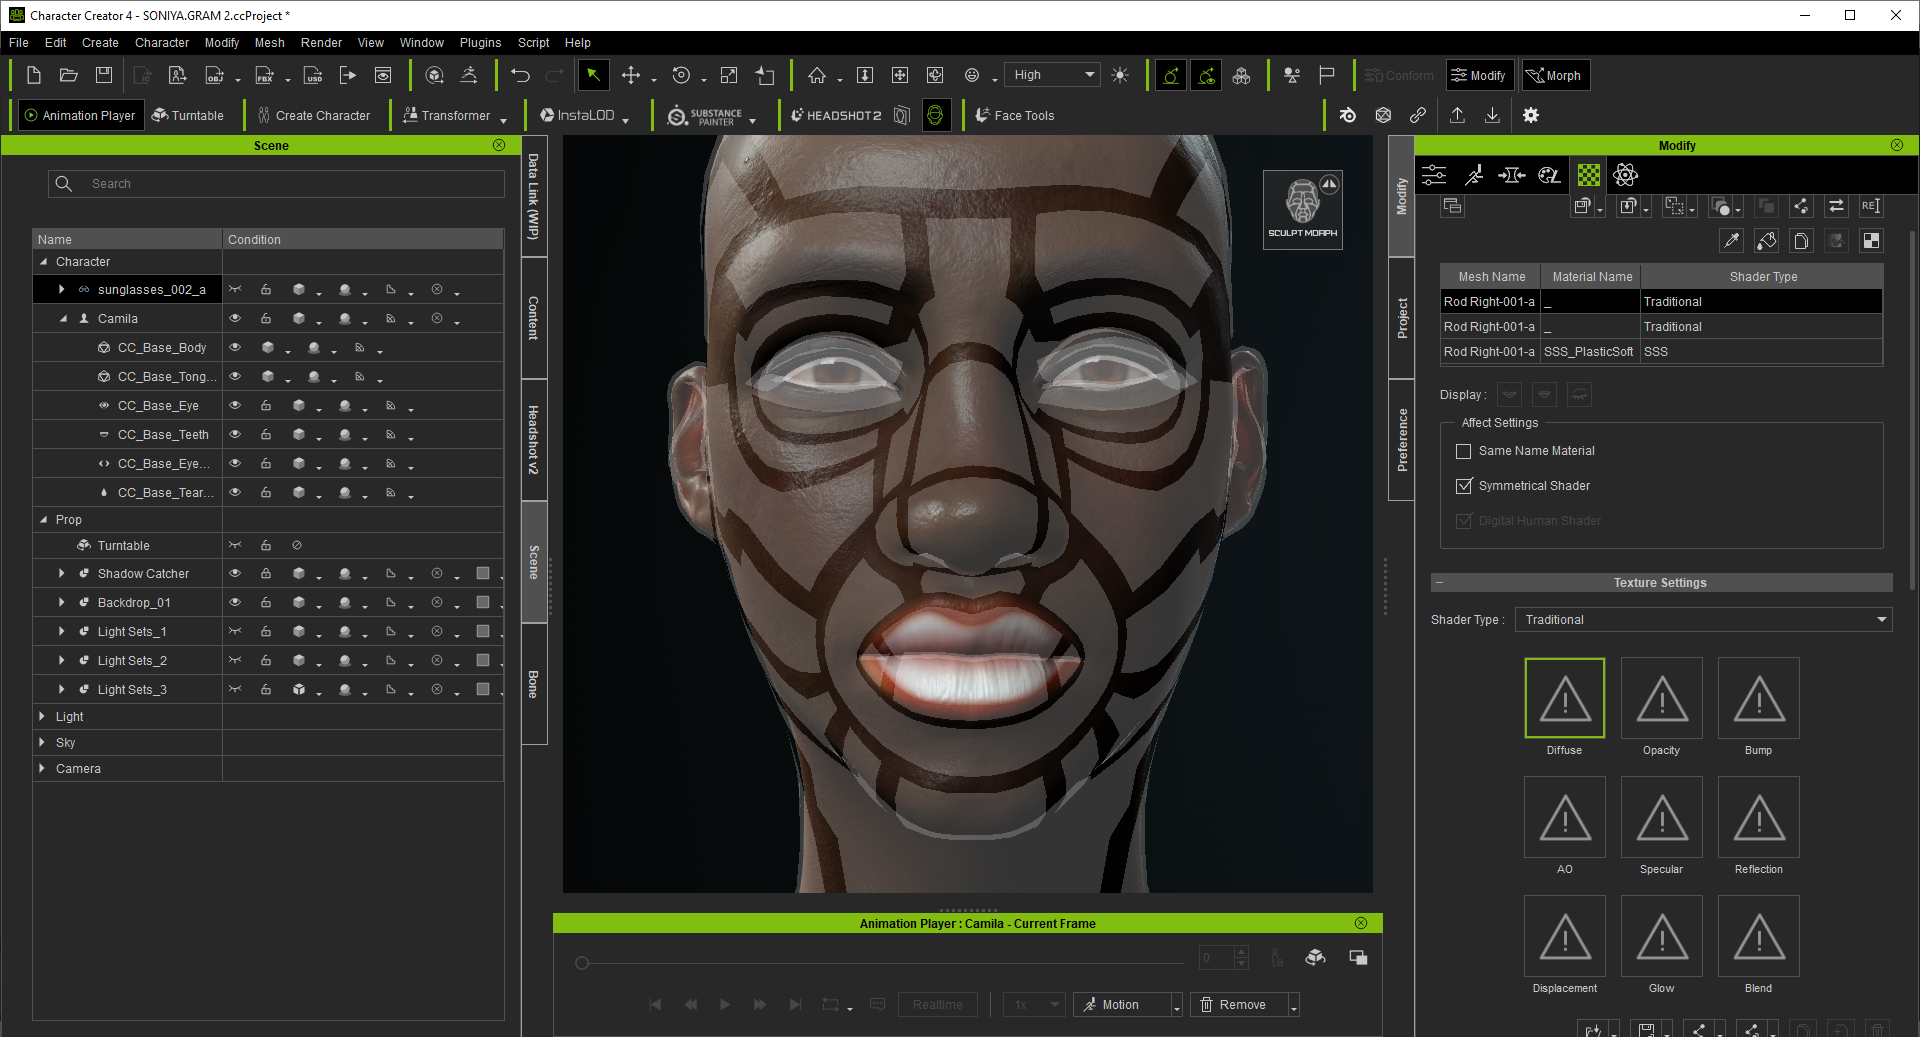Open the Shader Type Traditional dropdown
This screenshot has width=1920, height=1037.
1703,620
